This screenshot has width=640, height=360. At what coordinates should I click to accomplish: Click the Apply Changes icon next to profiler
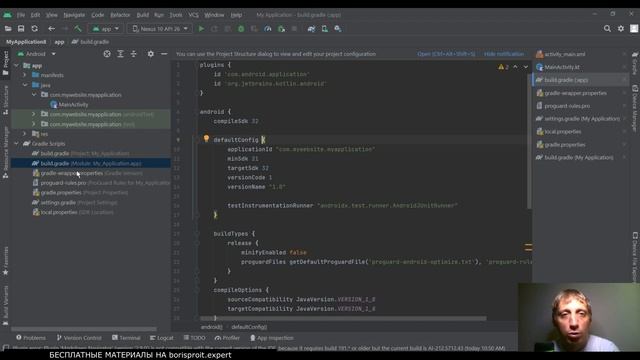click(281, 29)
